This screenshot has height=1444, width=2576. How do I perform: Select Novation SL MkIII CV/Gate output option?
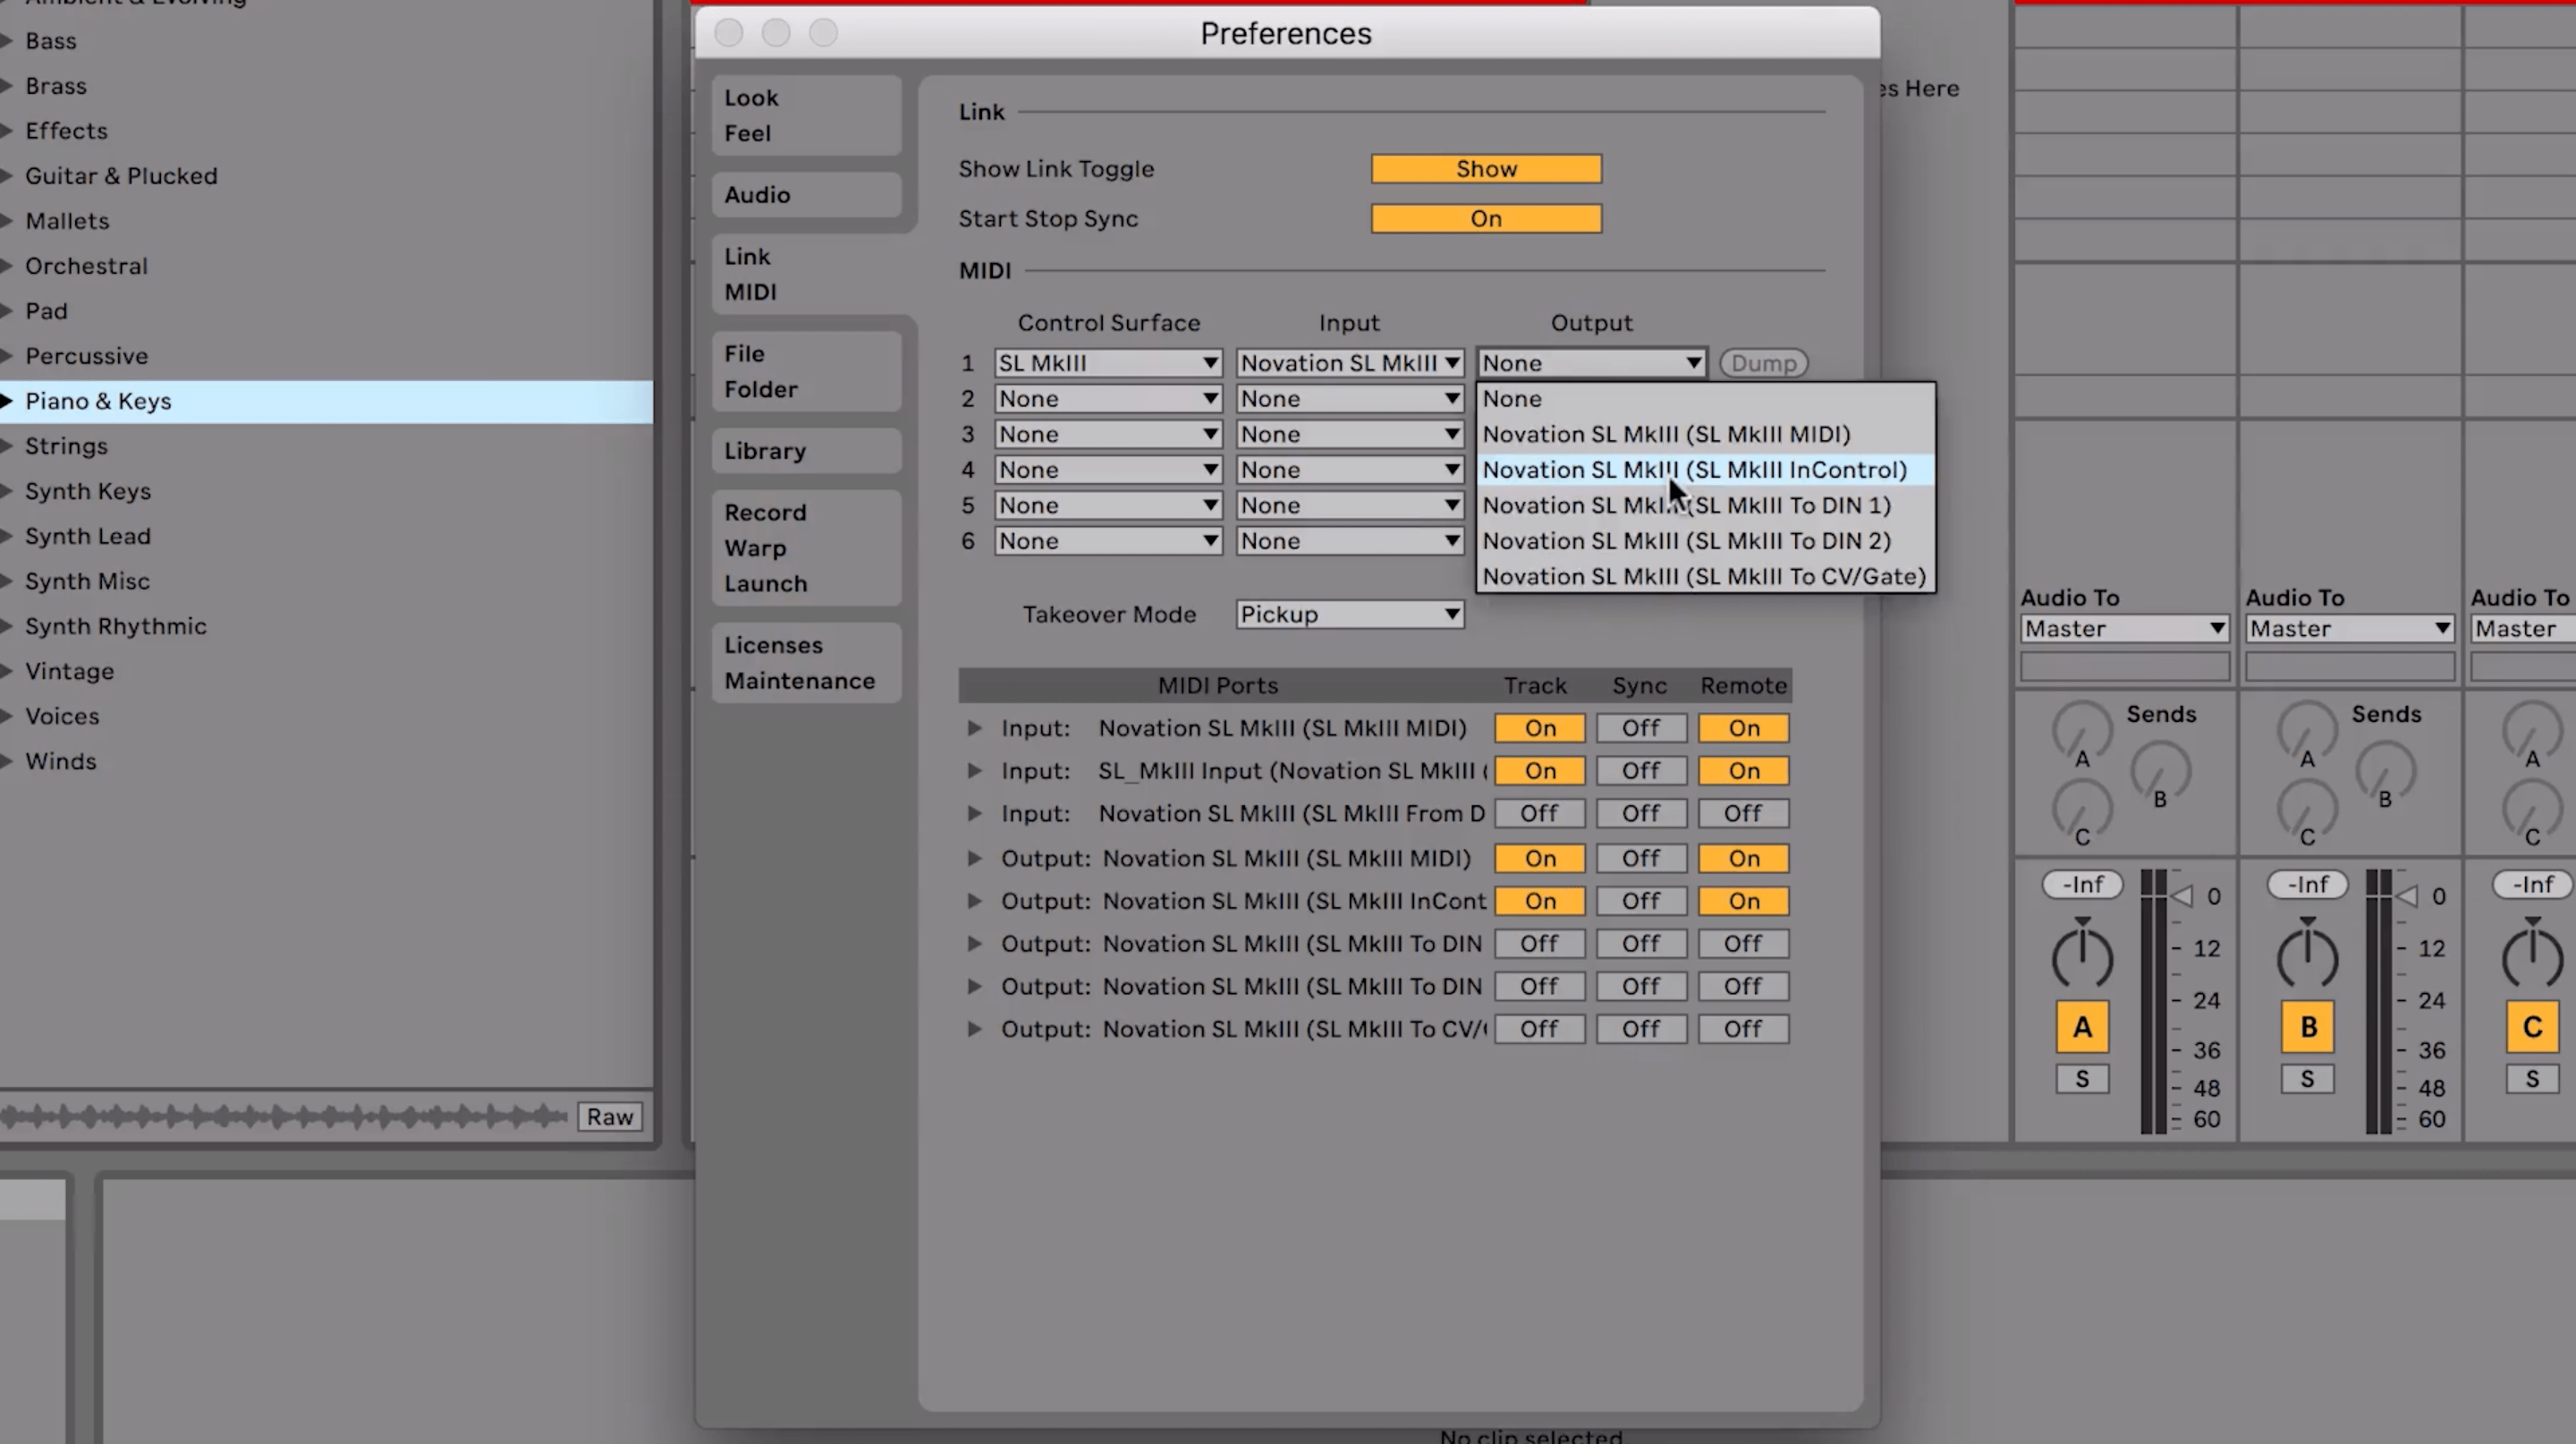(x=1704, y=575)
